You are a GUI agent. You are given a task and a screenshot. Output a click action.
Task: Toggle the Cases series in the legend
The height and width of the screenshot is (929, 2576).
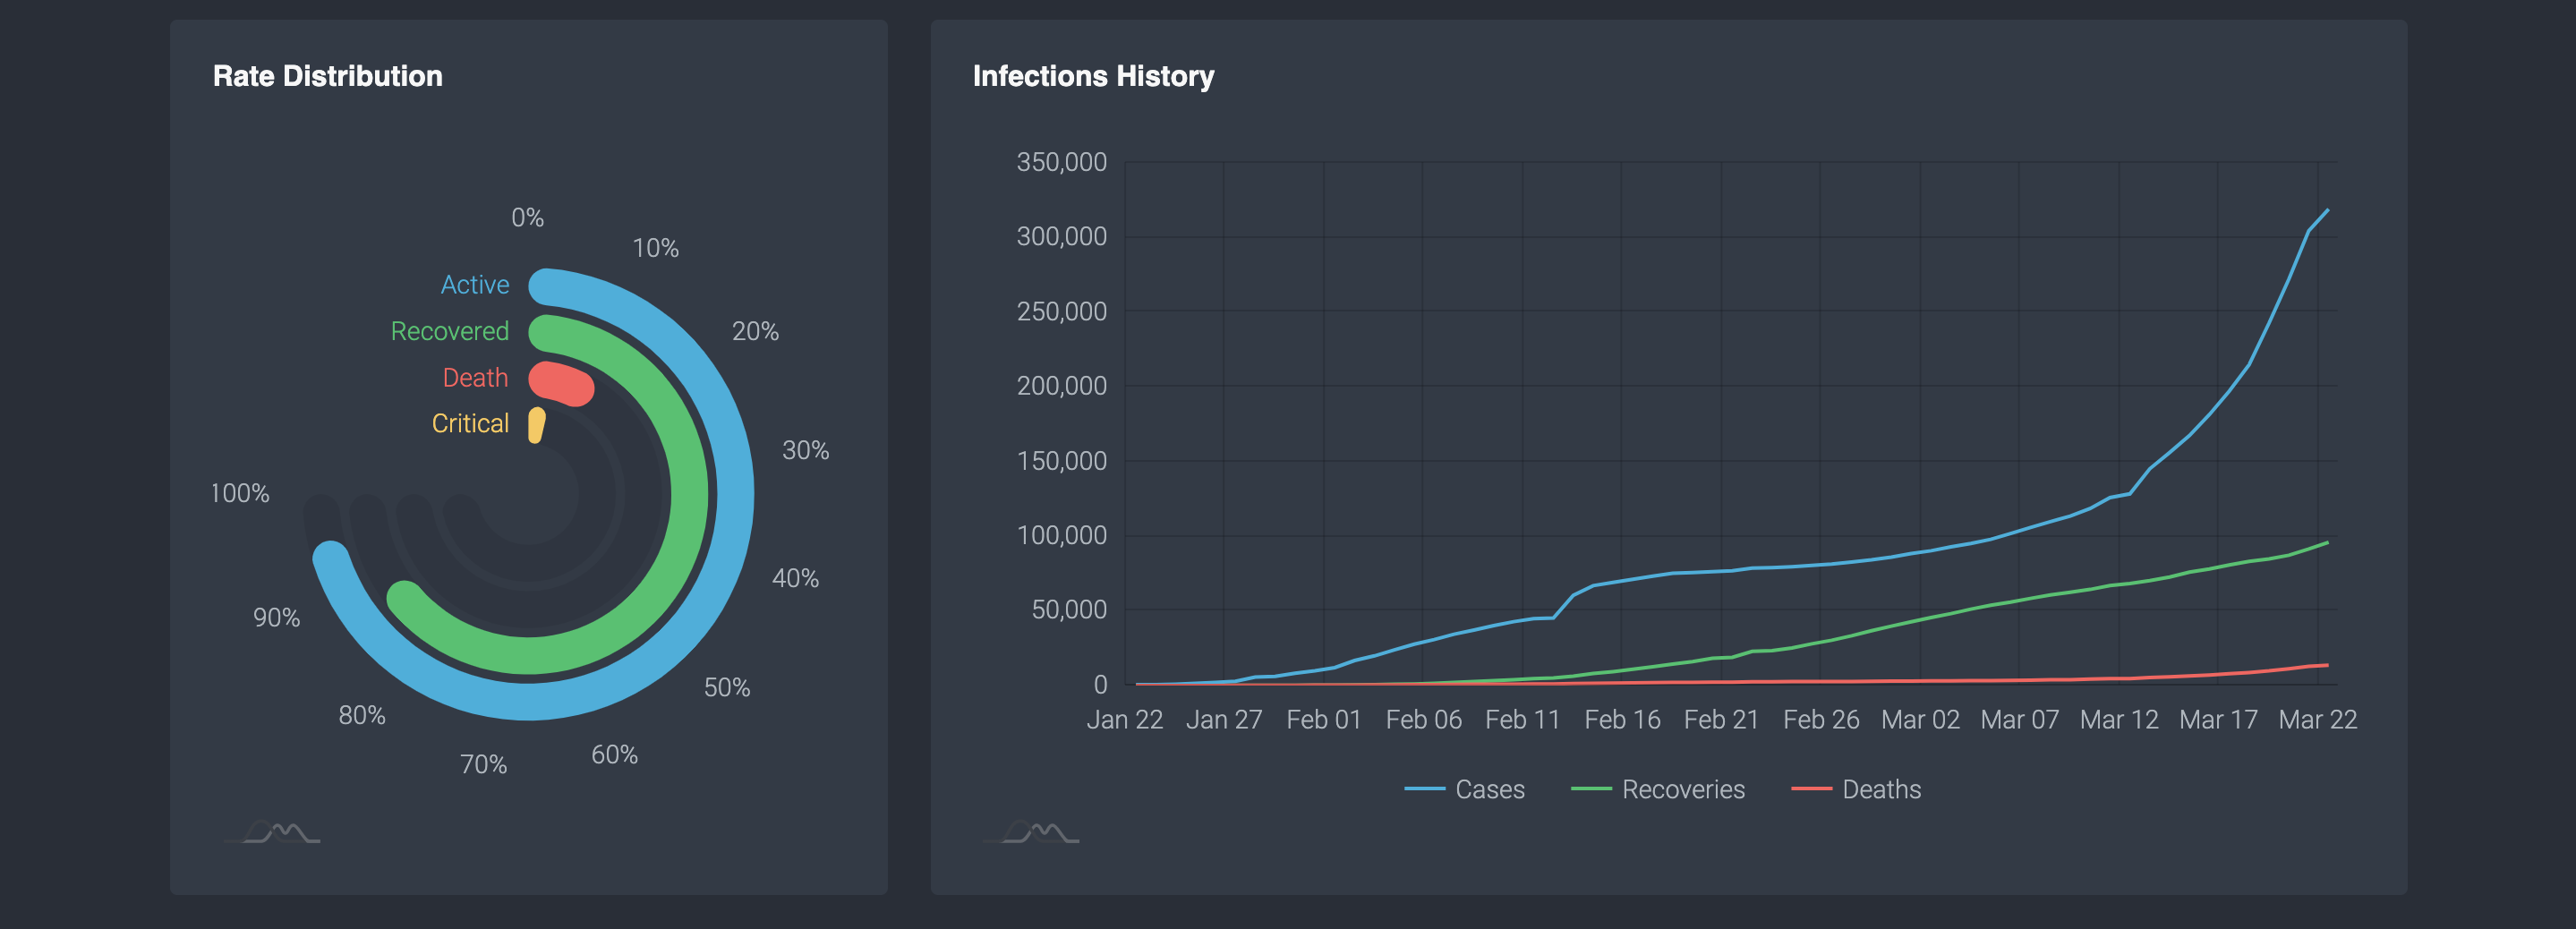(1464, 789)
